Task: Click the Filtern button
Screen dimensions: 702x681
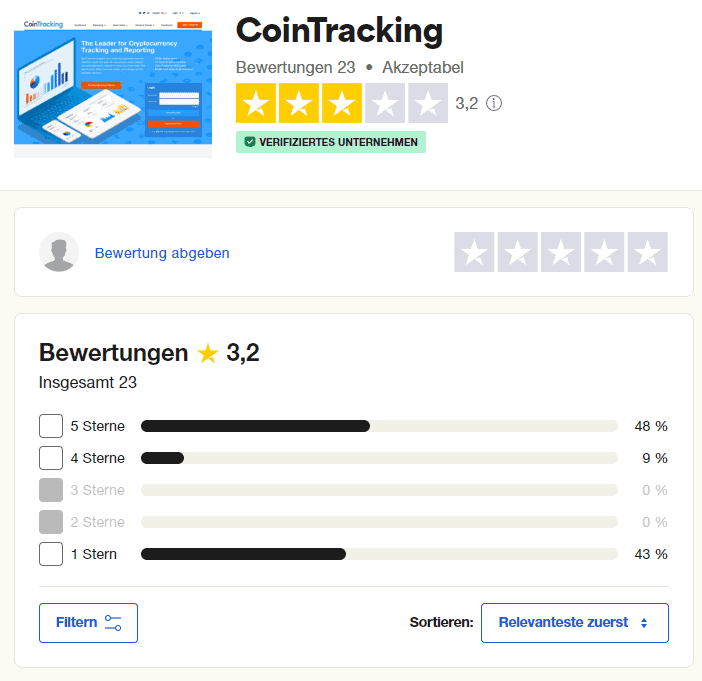Action: pyautogui.click(x=88, y=622)
